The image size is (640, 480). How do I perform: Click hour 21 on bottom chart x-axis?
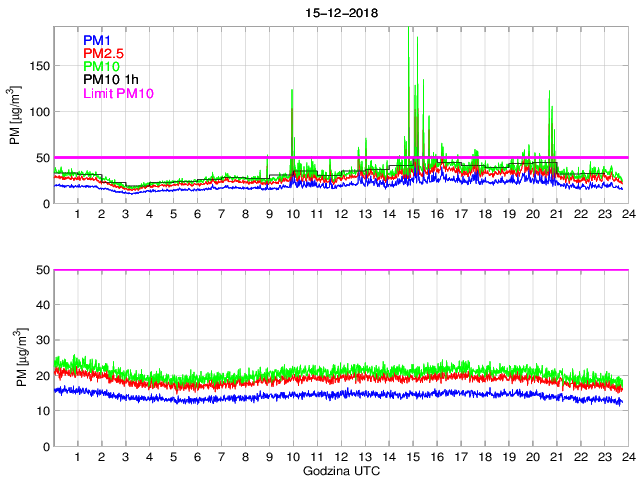(556, 457)
